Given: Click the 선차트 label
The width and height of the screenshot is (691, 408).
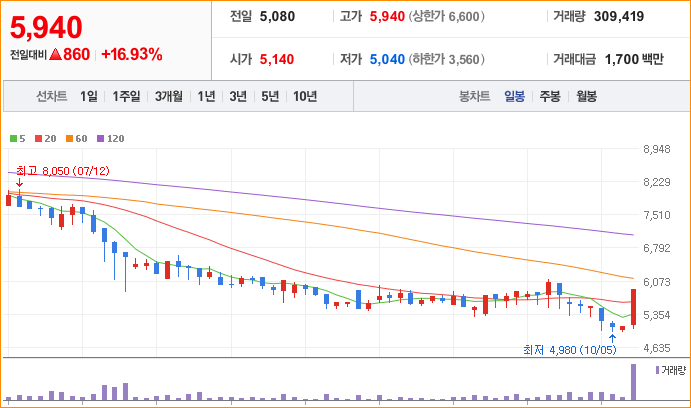Looking at the screenshot, I should pyautogui.click(x=52, y=96).
